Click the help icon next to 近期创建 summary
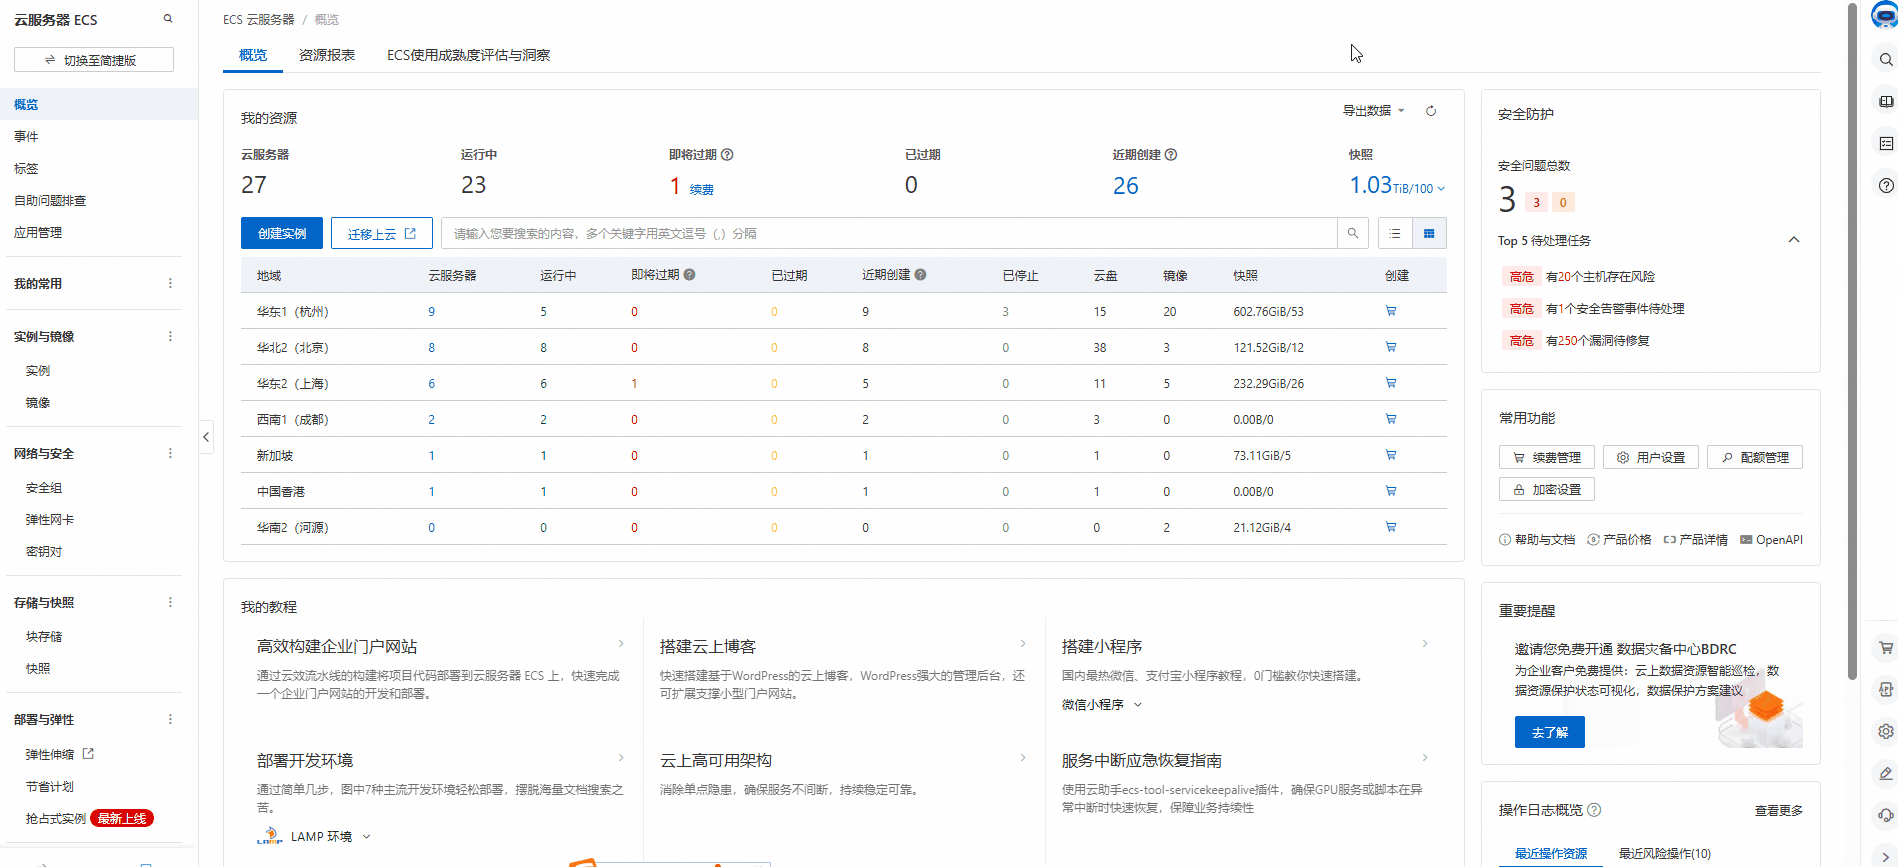Screen dimensions: 1898x867 pos(1171,155)
